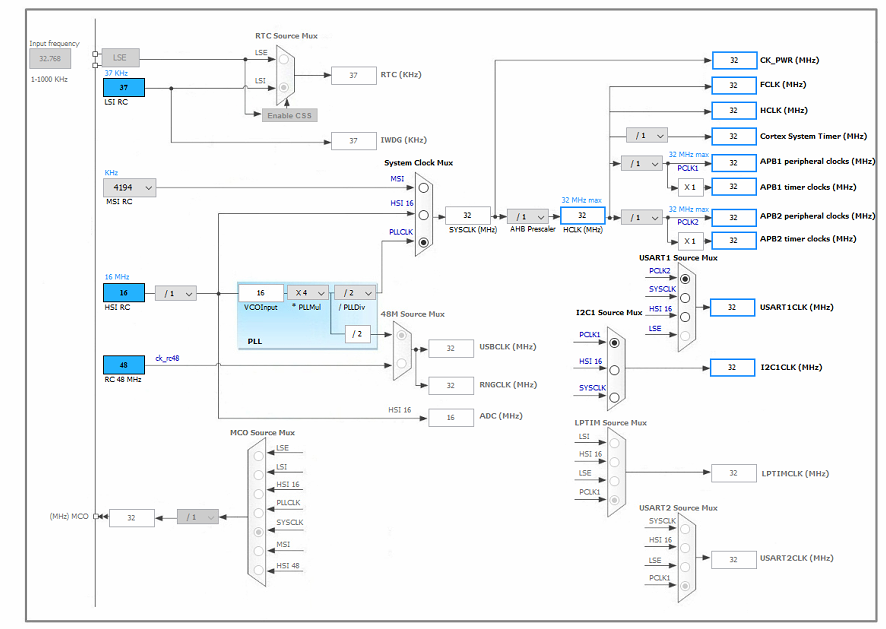
Task: Open AHB Prescaler dropdown
Action: 527,216
